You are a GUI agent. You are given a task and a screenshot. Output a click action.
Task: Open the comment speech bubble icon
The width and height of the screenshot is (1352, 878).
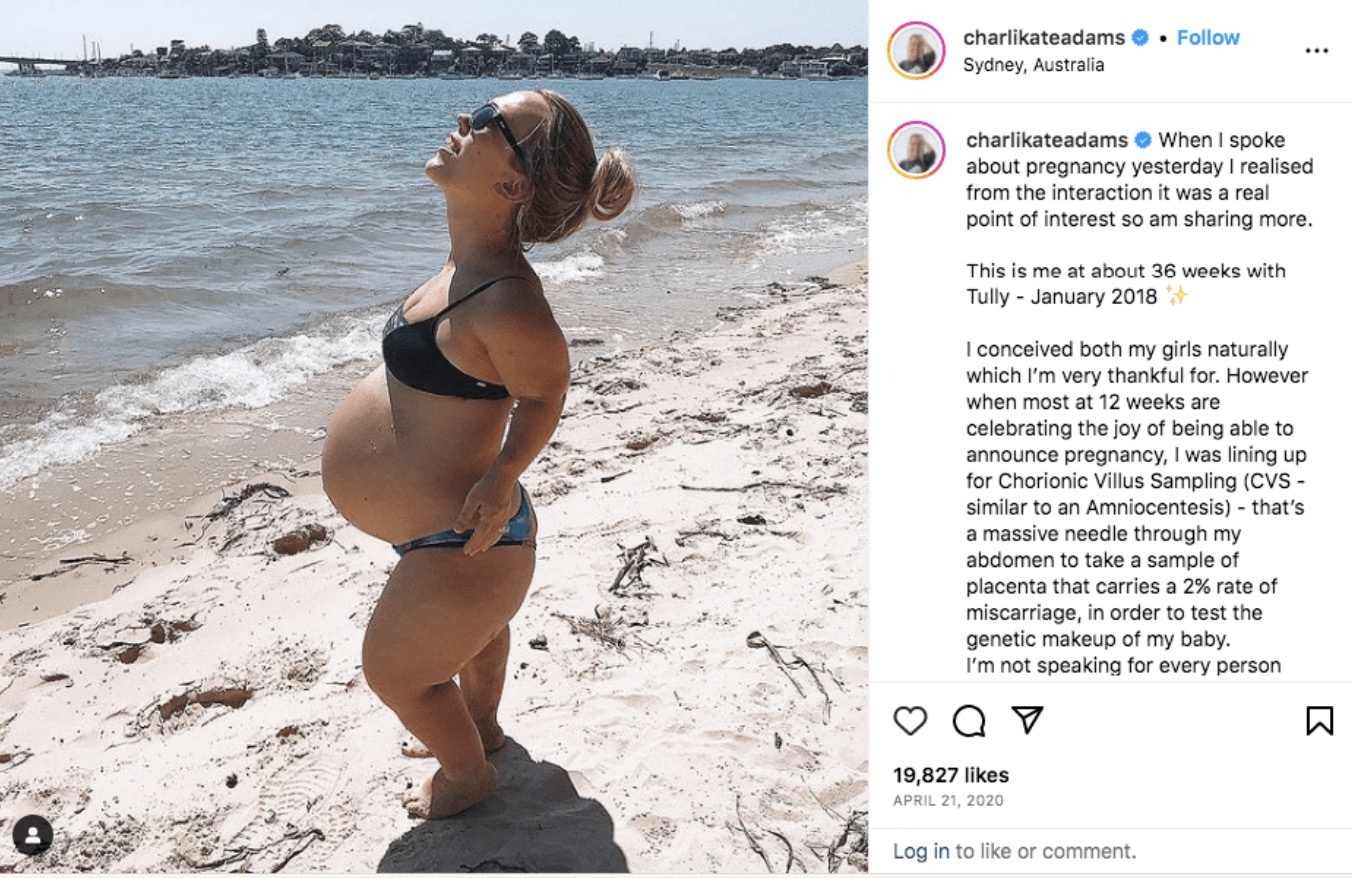click(x=968, y=720)
